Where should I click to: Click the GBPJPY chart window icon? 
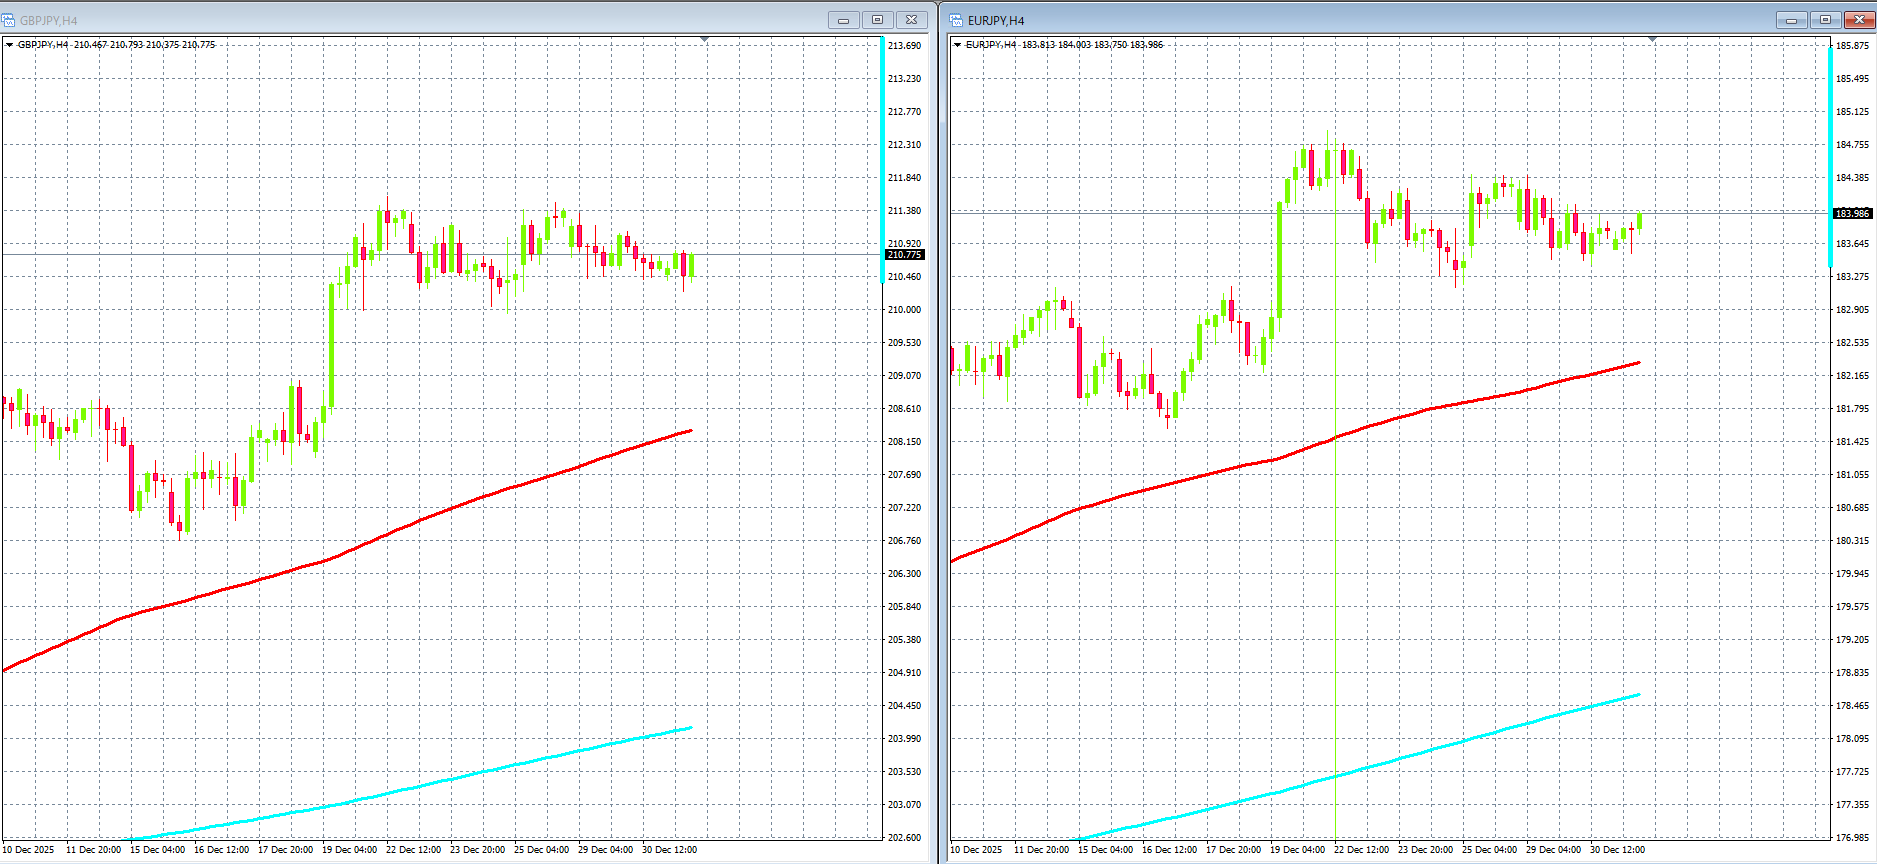[9, 20]
